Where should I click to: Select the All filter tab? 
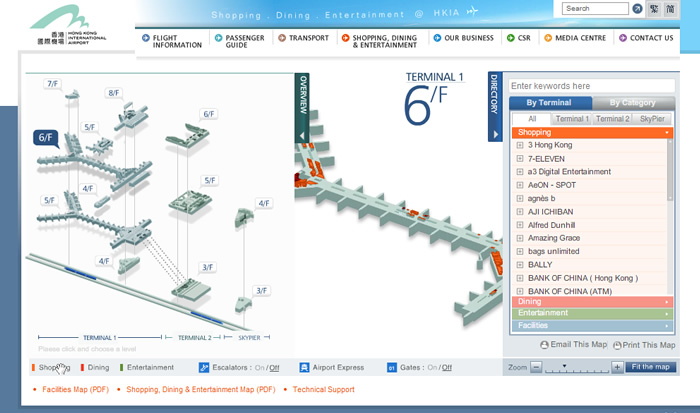pos(532,119)
